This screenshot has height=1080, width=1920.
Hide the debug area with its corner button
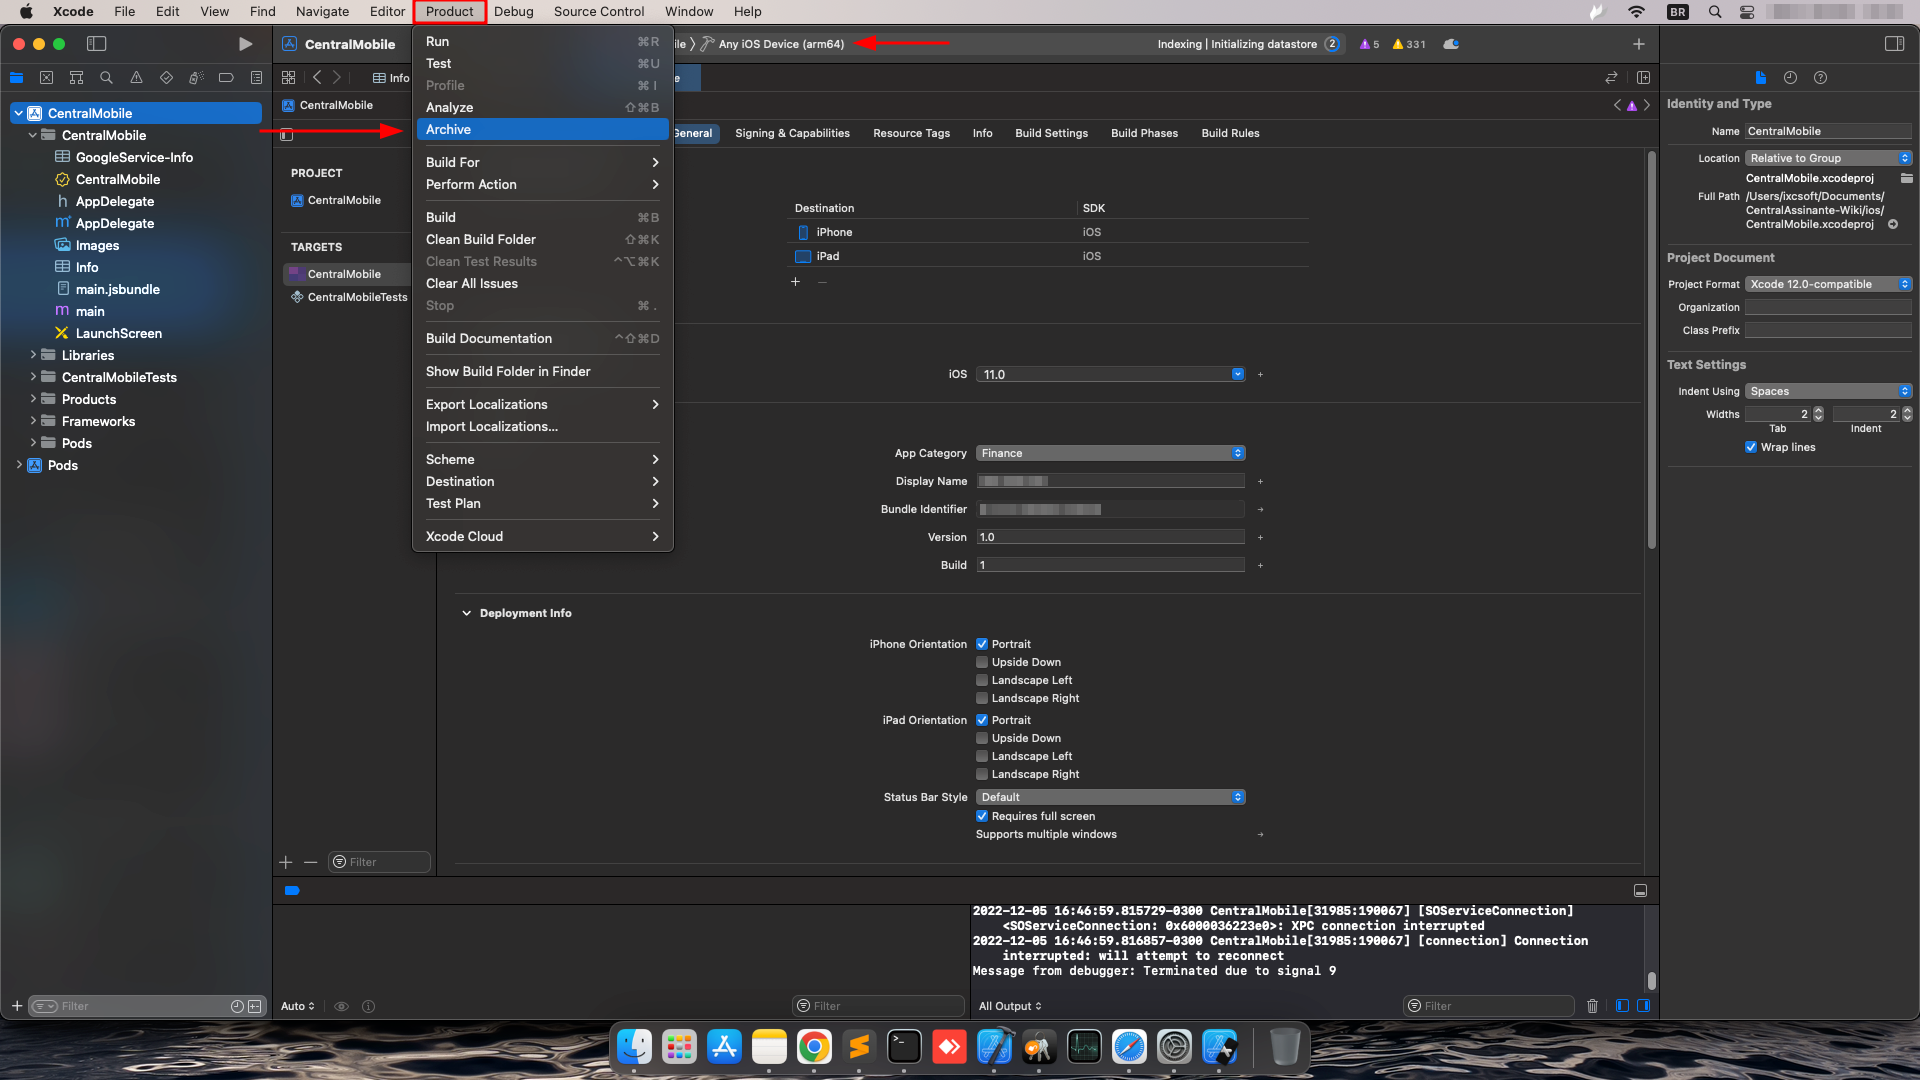click(x=1640, y=890)
